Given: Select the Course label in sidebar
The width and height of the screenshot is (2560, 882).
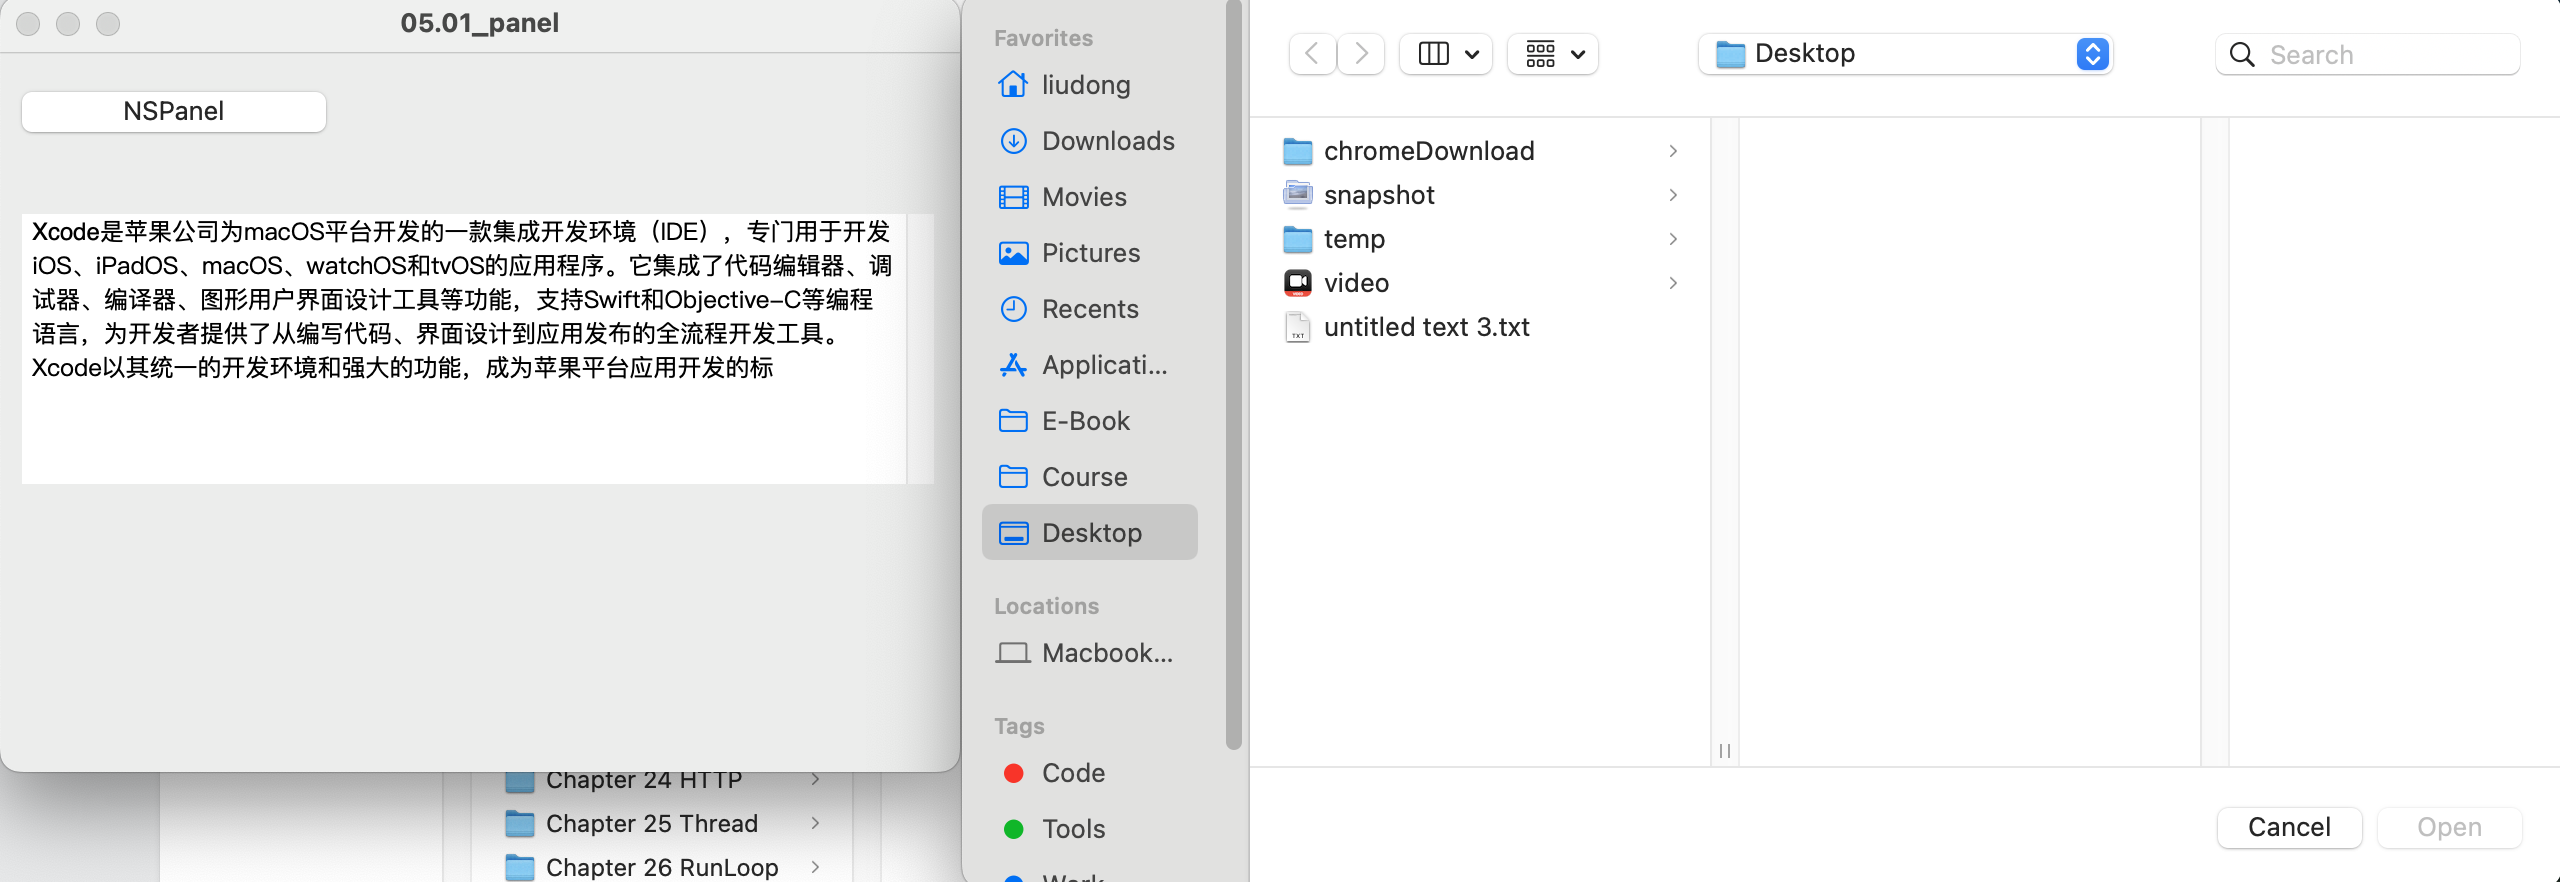Looking at the screenshot, I should point(1085,477).
